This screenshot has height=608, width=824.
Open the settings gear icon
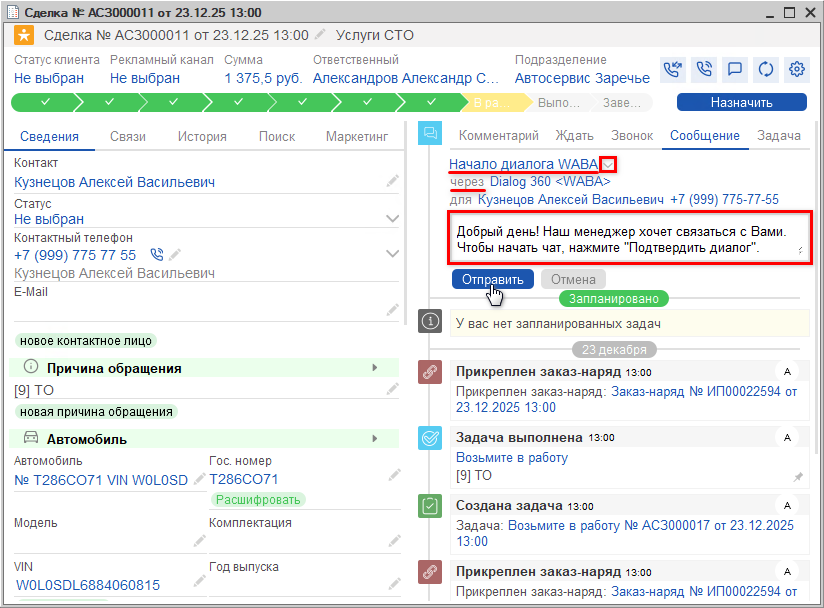797,69
